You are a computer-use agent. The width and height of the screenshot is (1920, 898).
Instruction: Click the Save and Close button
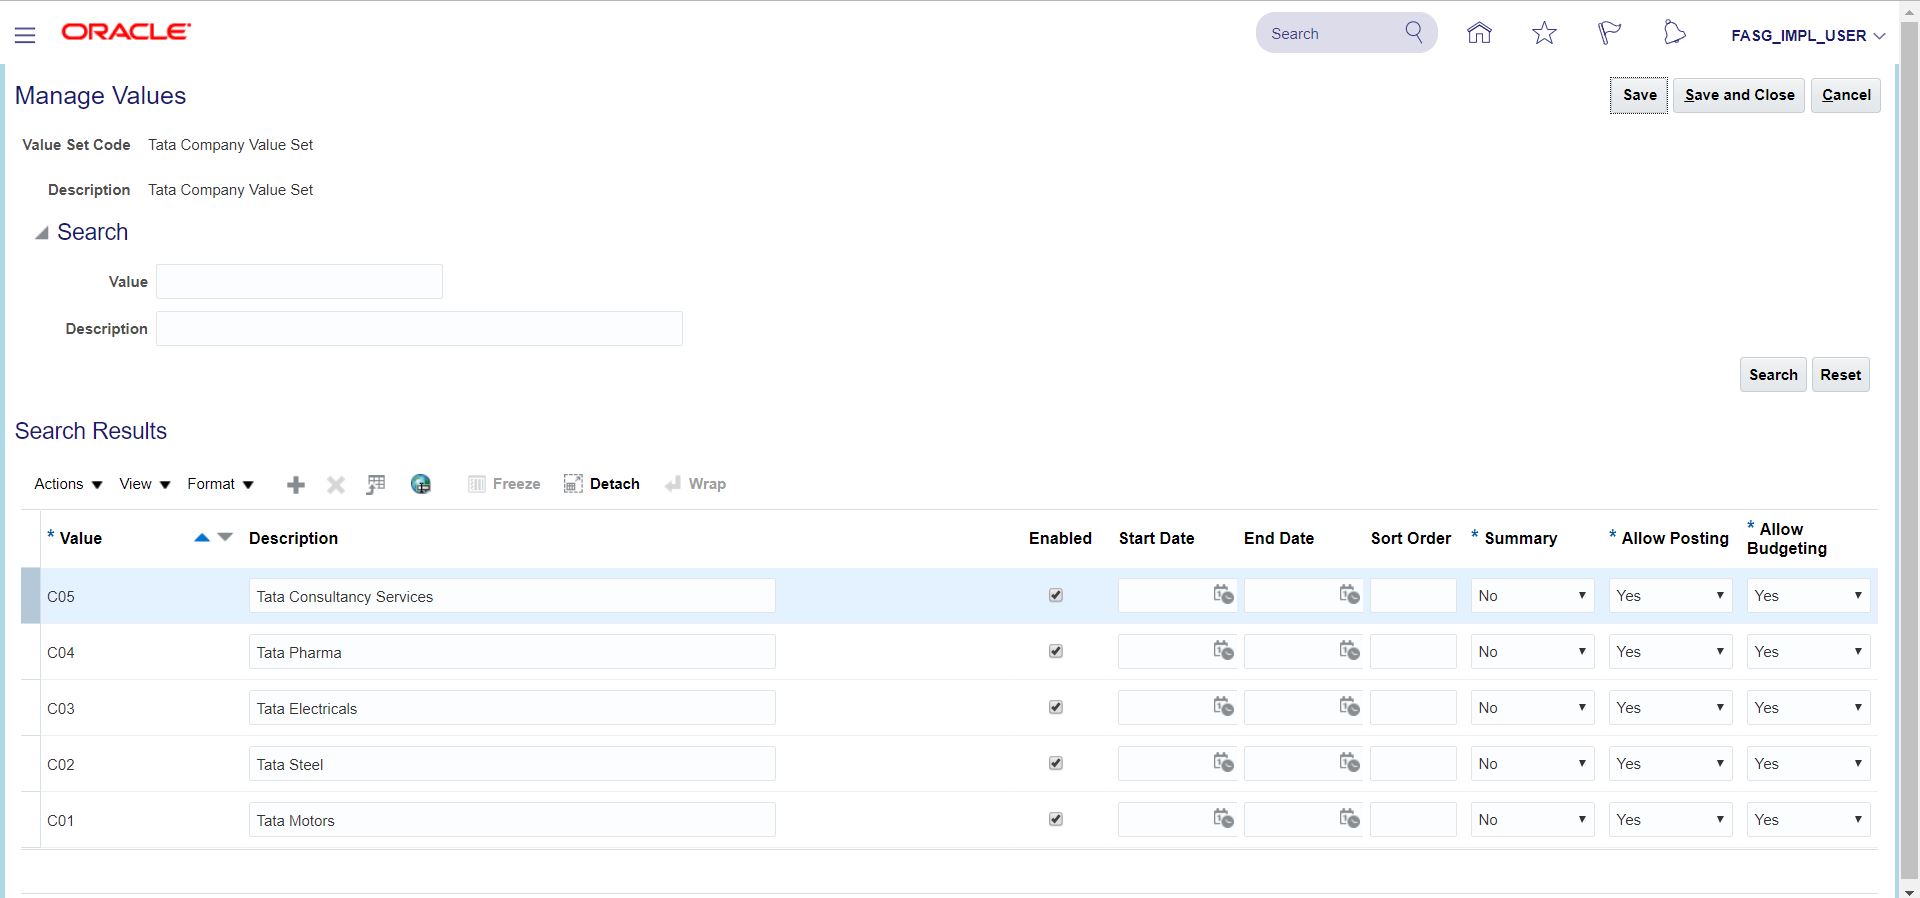pos(1739,95)
